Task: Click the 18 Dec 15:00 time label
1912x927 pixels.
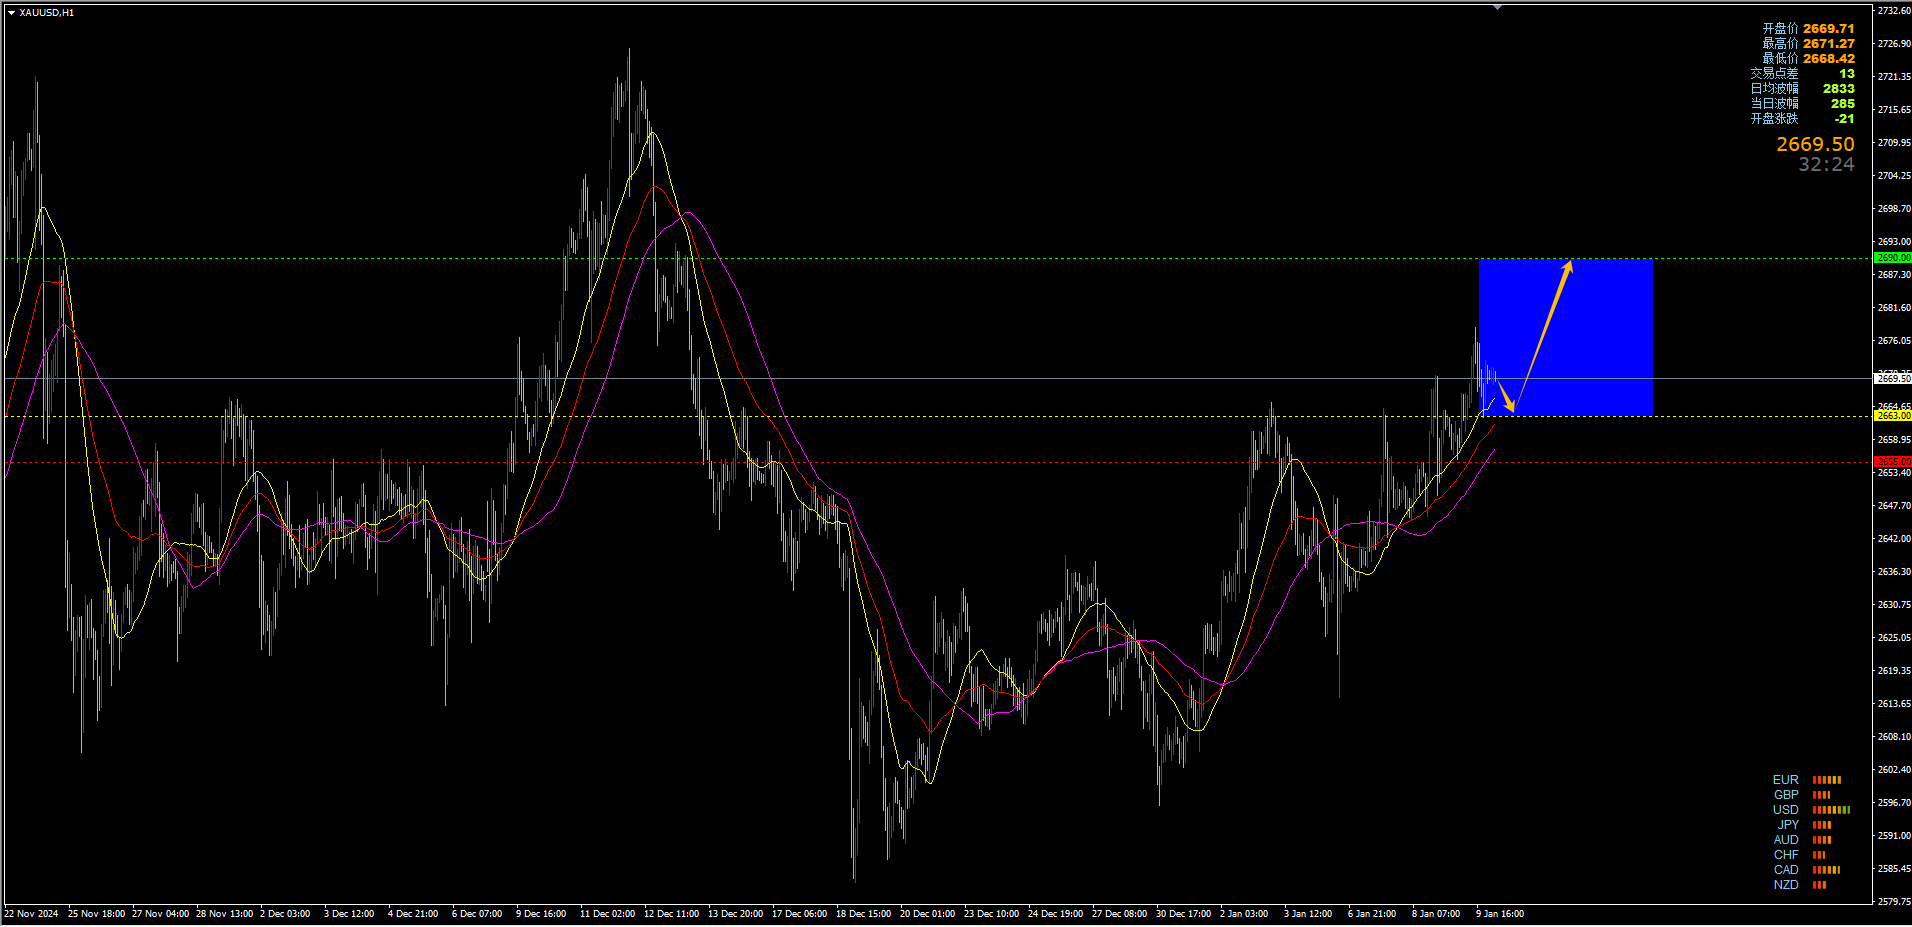Action: (863, 914)
